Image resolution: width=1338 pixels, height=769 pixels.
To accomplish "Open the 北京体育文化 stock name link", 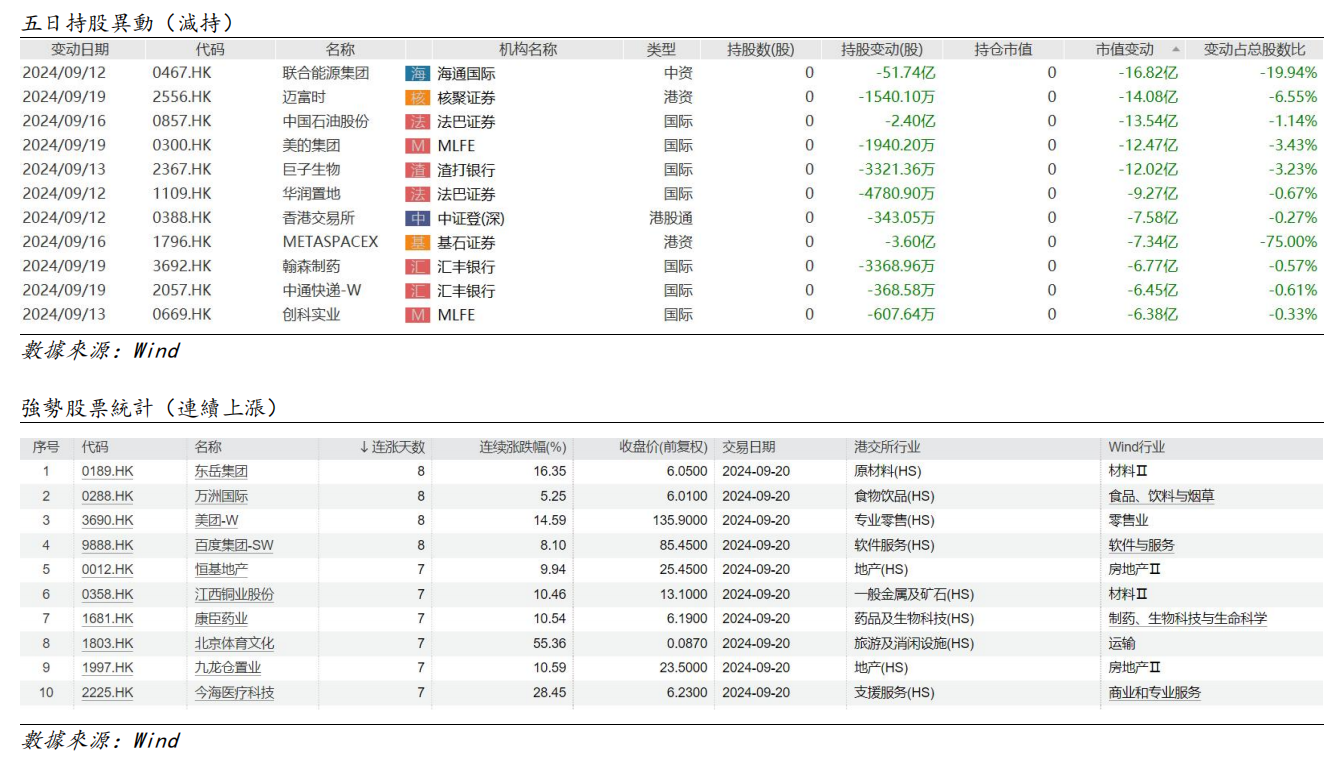I will pyautogui.click(x=234, y=643).
